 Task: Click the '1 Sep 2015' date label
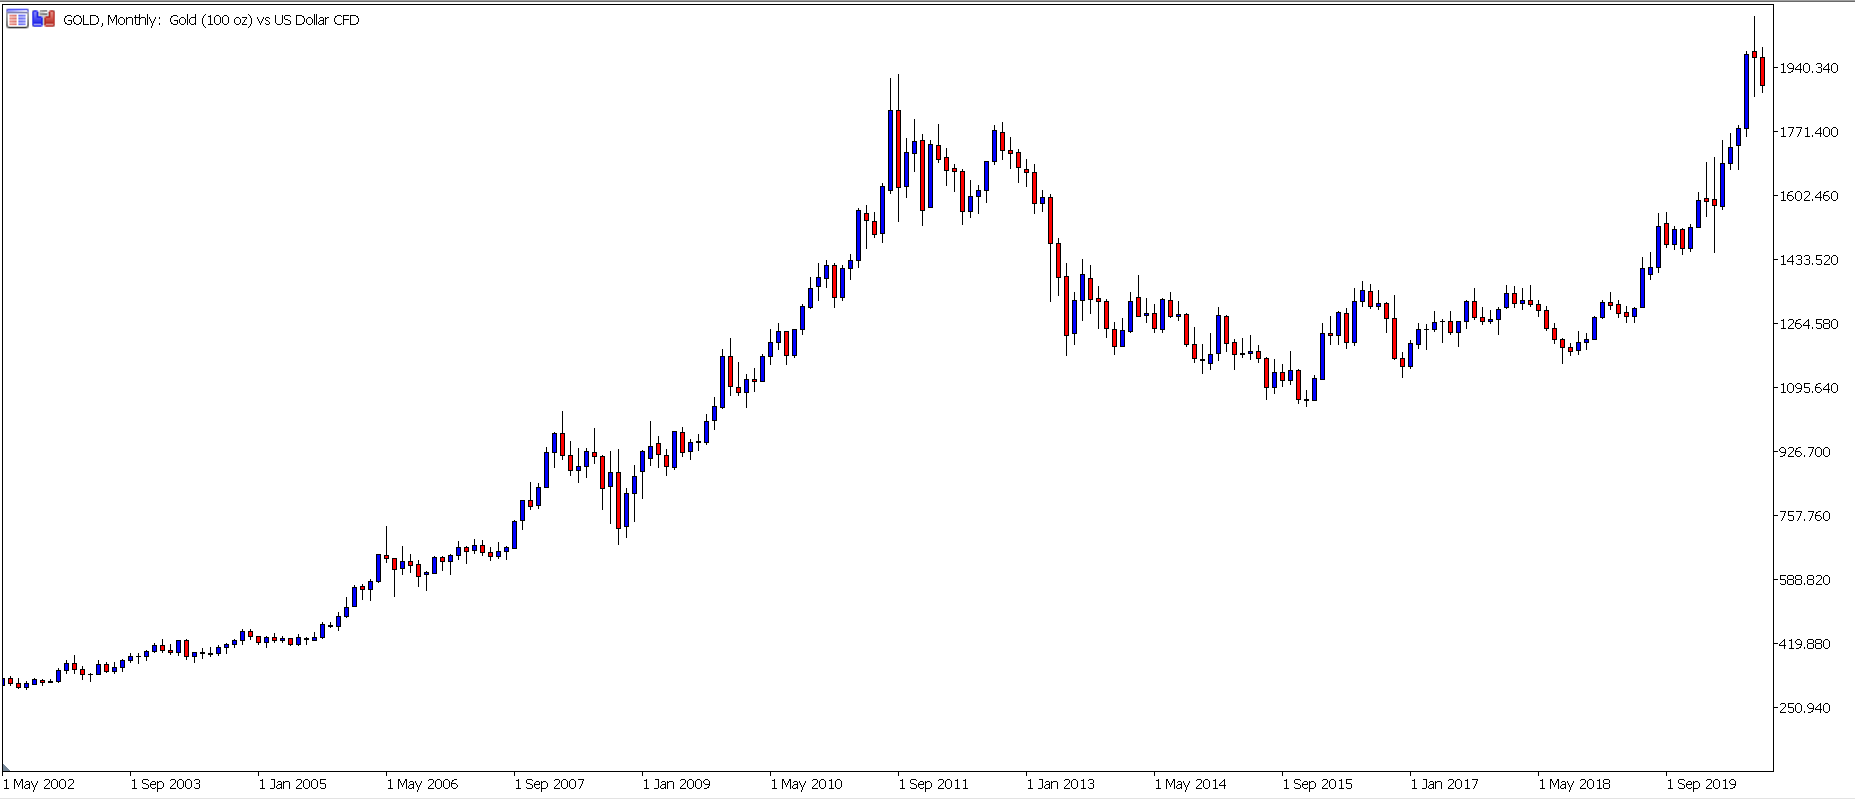(1318, 784)
